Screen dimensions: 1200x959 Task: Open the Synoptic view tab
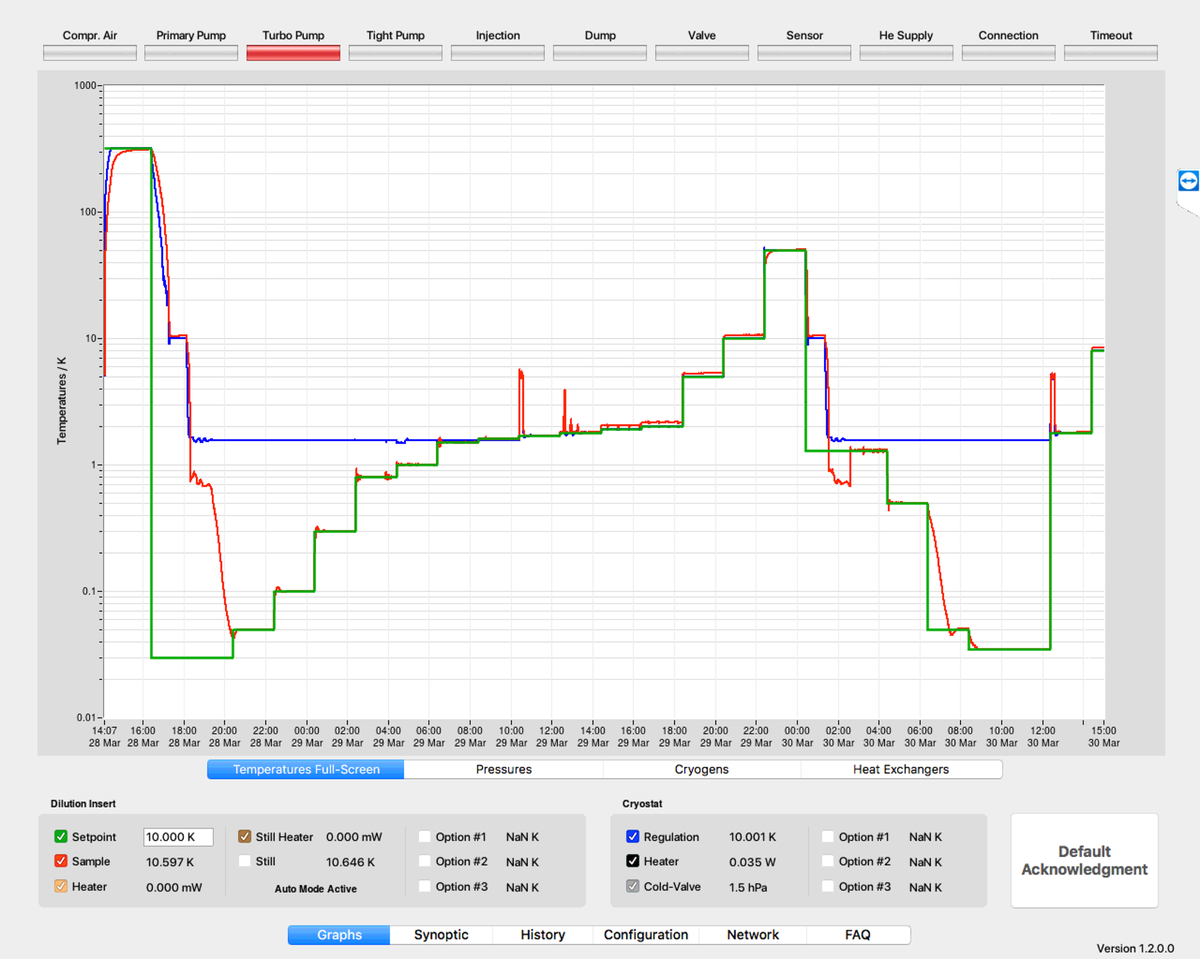point(441,935)
